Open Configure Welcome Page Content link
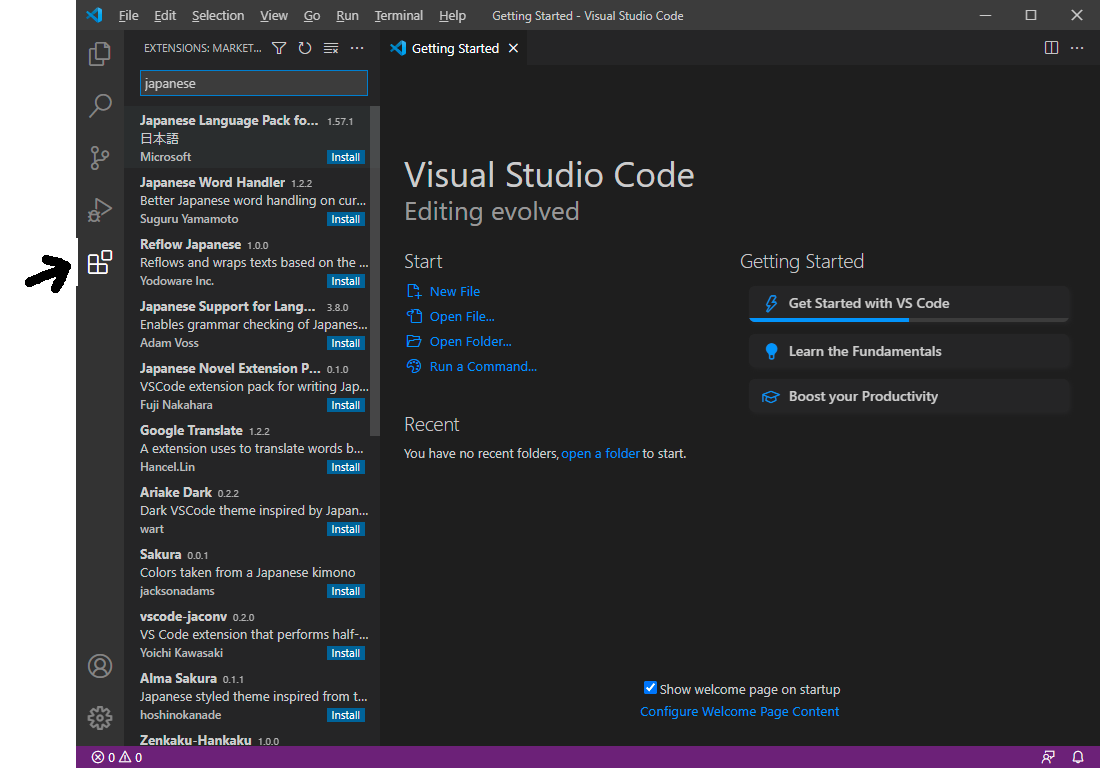The height and width of the screenshot is (768, 1100). pos(739,711)
